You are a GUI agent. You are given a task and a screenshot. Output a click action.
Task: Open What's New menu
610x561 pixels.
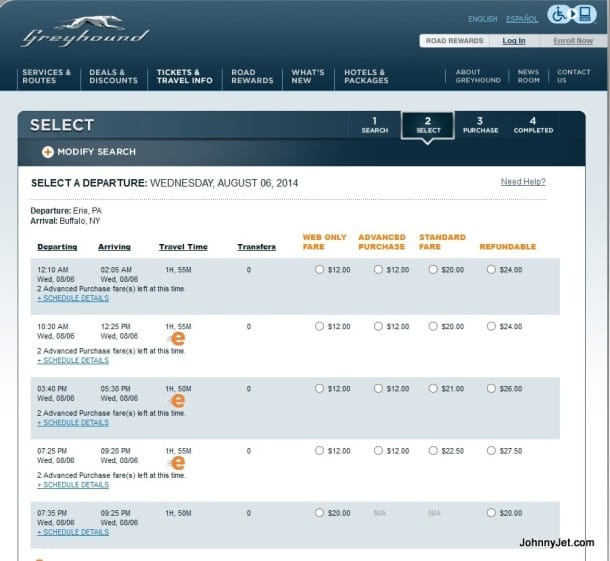click(x=308, y=76)
